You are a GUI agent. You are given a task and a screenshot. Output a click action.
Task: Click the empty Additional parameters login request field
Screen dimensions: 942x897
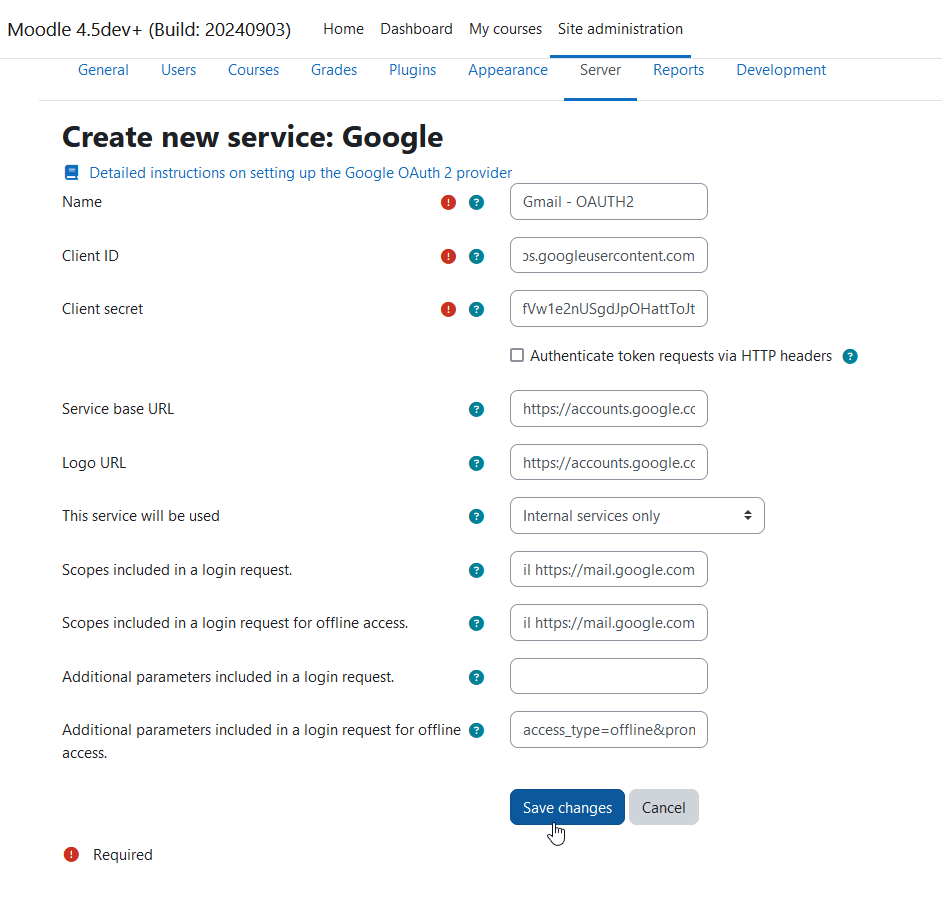(x=609, y=676)
